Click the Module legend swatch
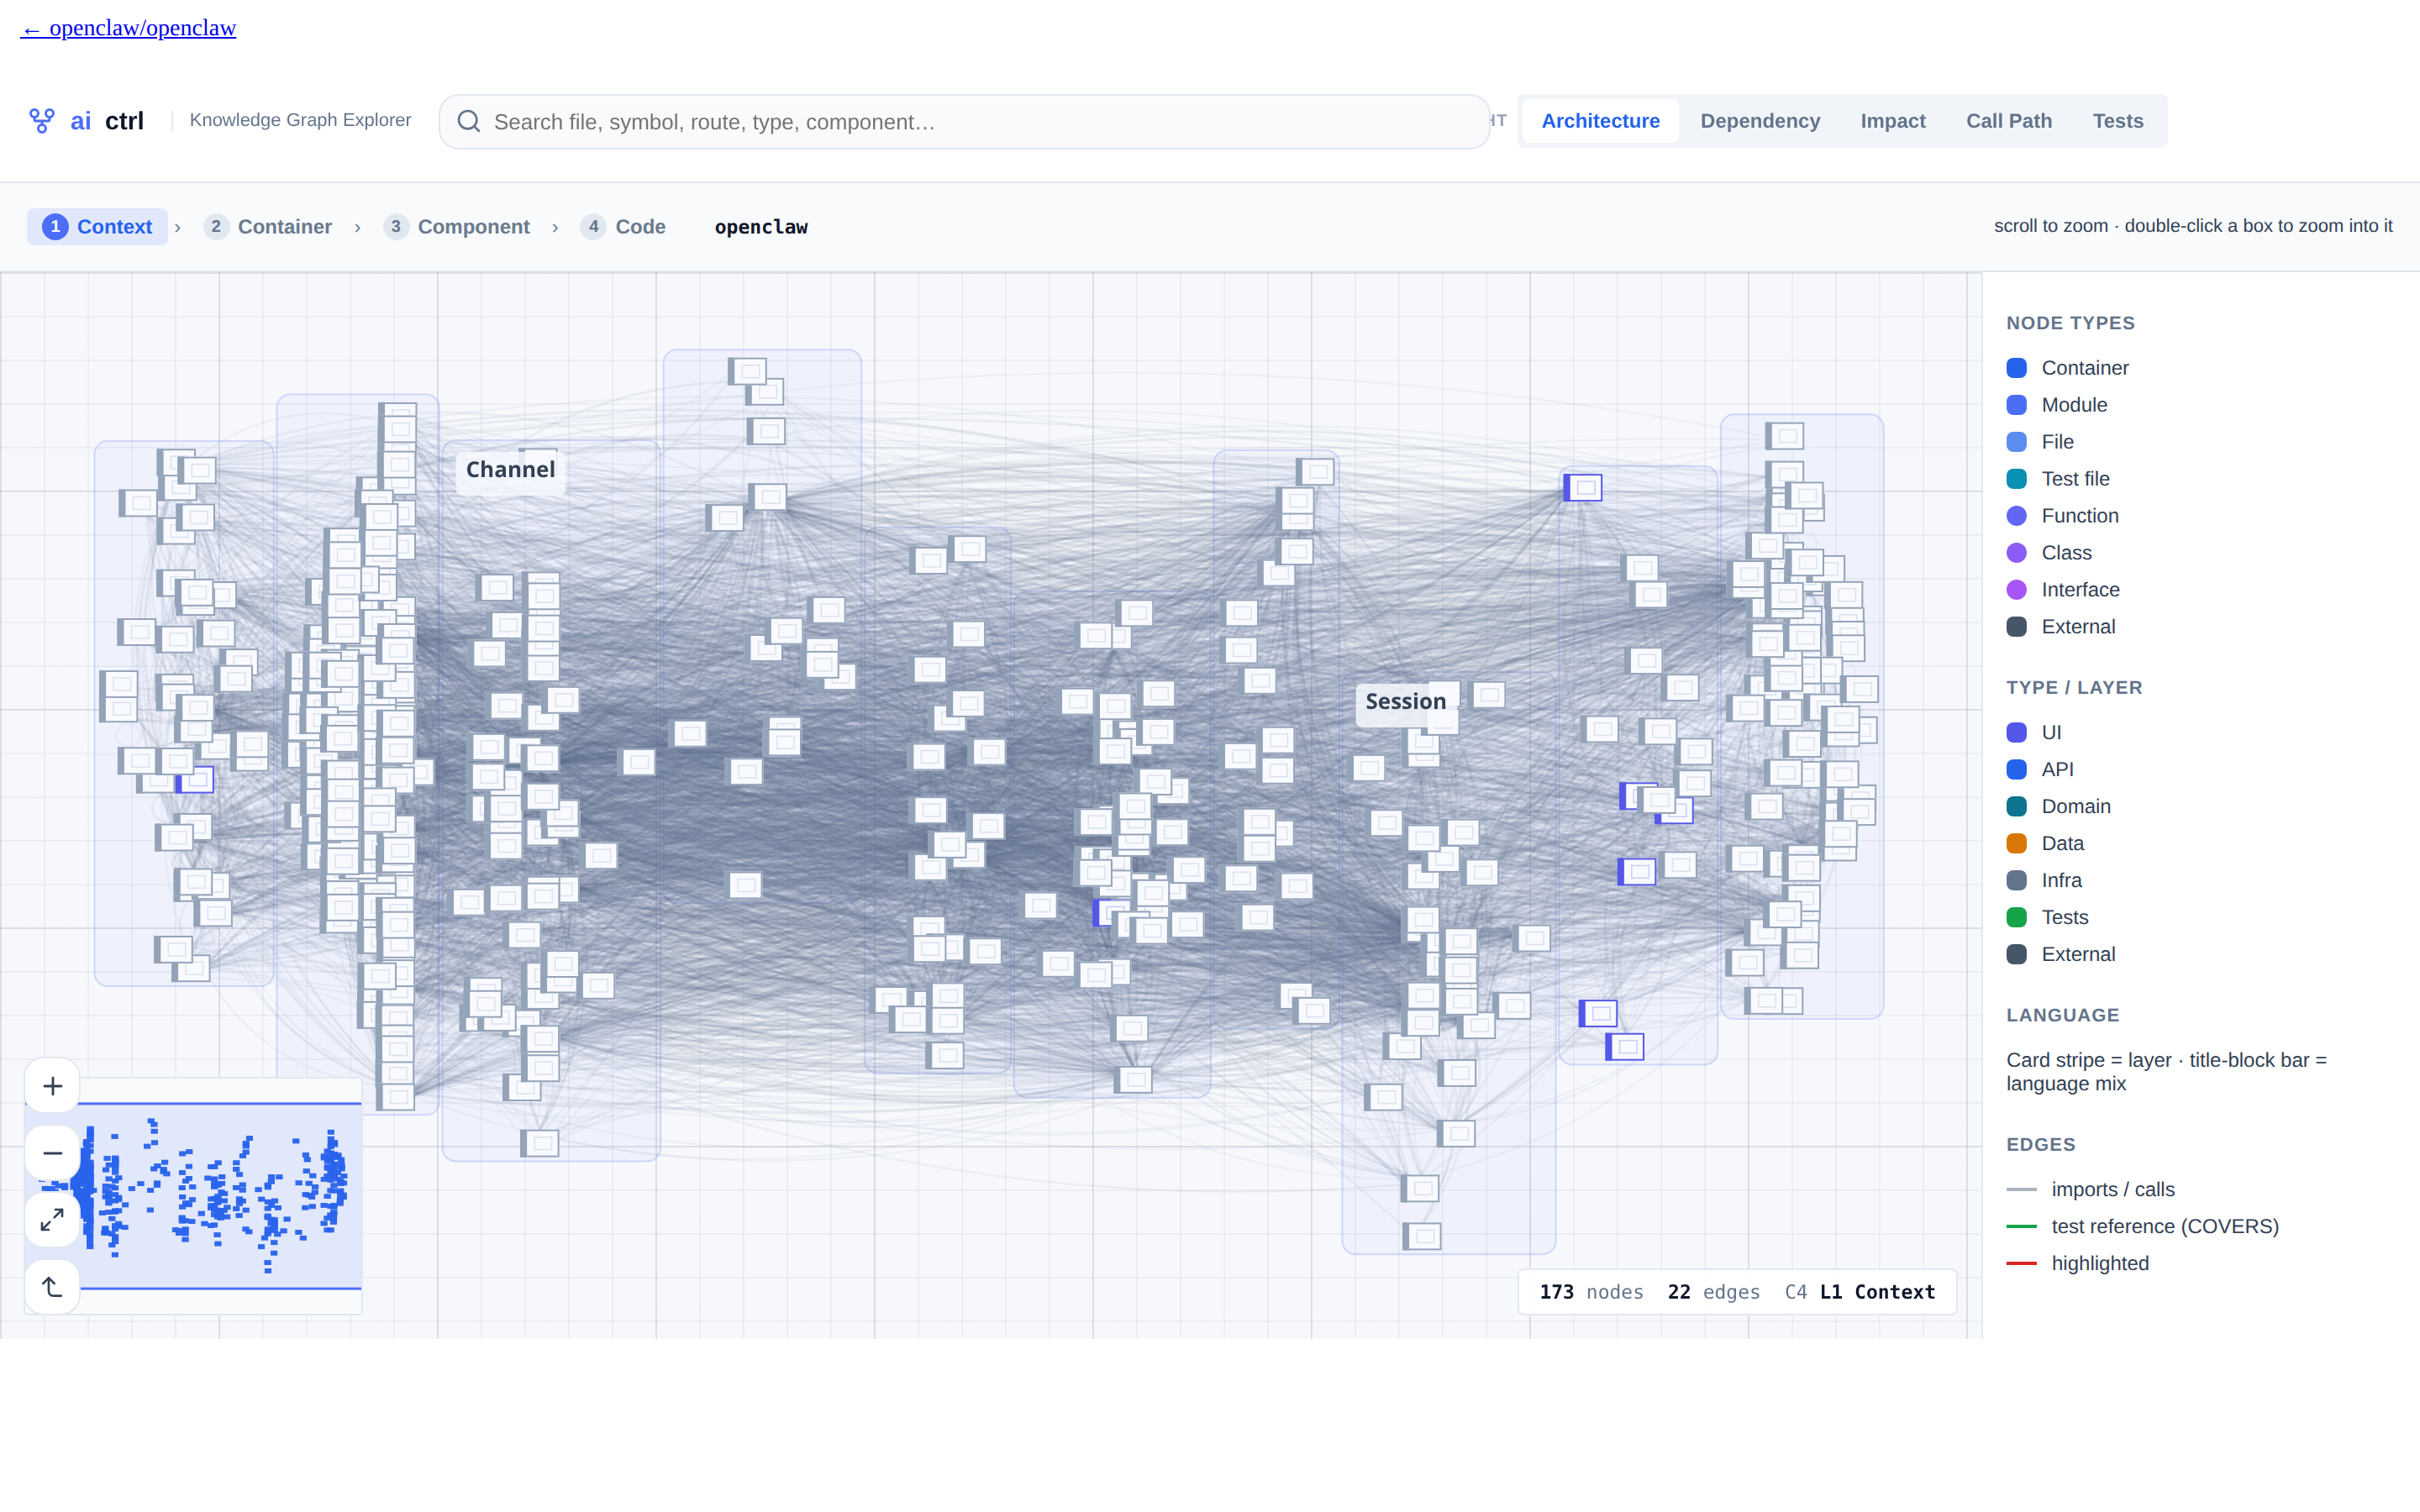The height and width of the screenshot is (1512, 2420). point(2016,405)
